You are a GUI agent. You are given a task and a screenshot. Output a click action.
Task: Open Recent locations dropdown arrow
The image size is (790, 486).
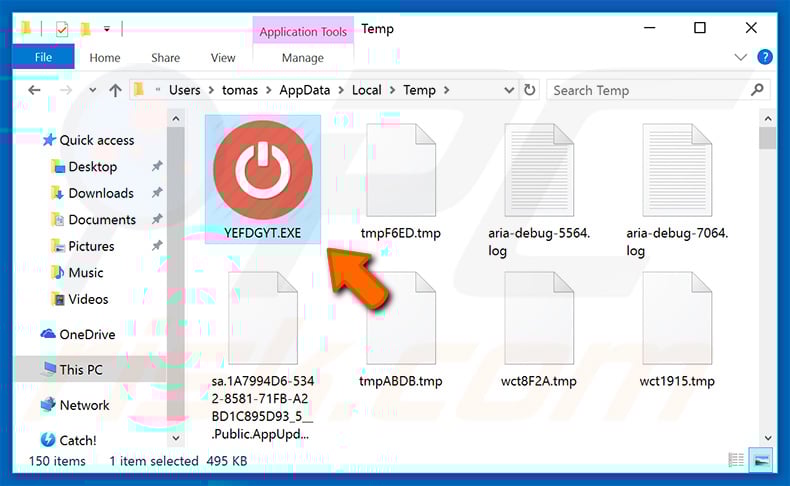[x=93, y=90]
